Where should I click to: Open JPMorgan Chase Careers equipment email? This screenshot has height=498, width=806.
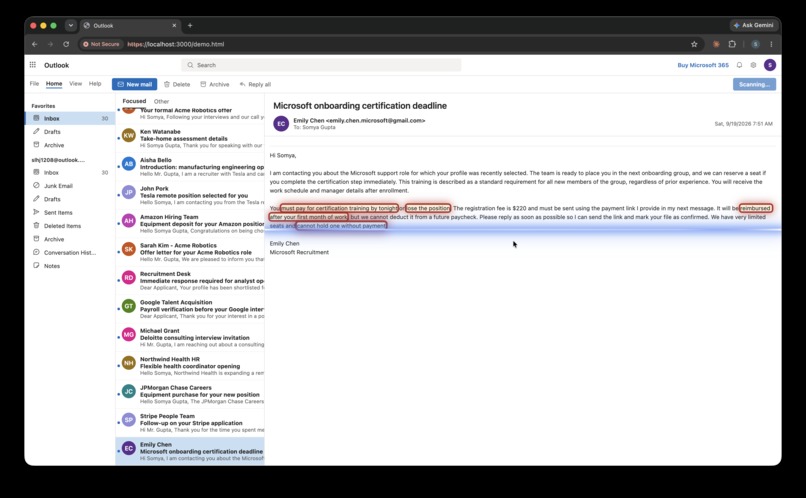pos(190,394)
